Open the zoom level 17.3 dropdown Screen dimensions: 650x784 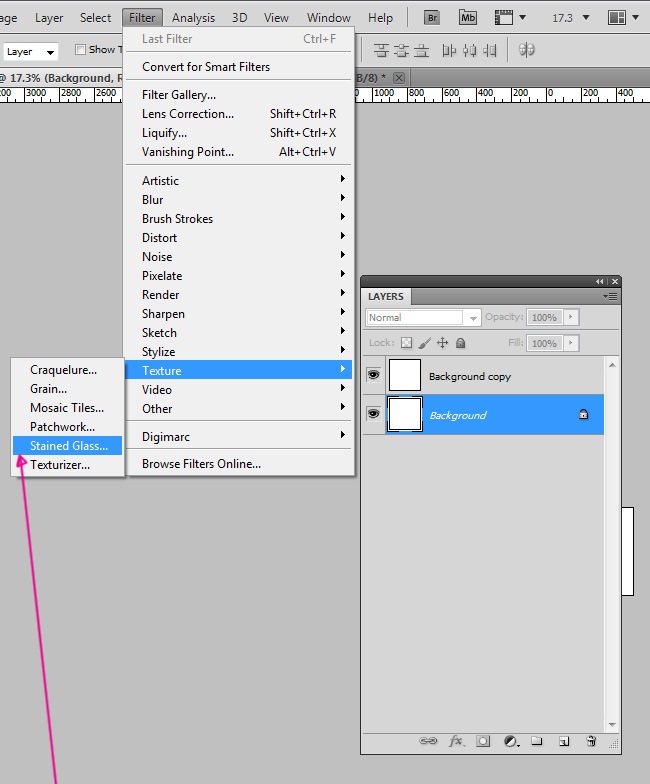[x=570, y=18]
